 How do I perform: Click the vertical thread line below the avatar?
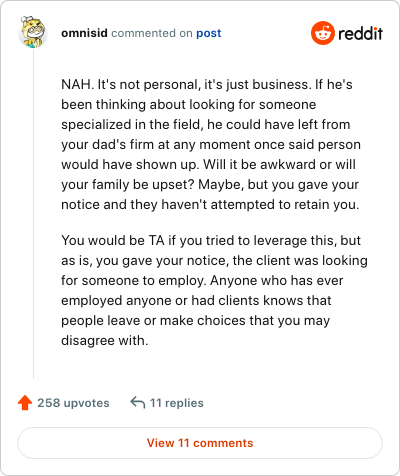33,214
